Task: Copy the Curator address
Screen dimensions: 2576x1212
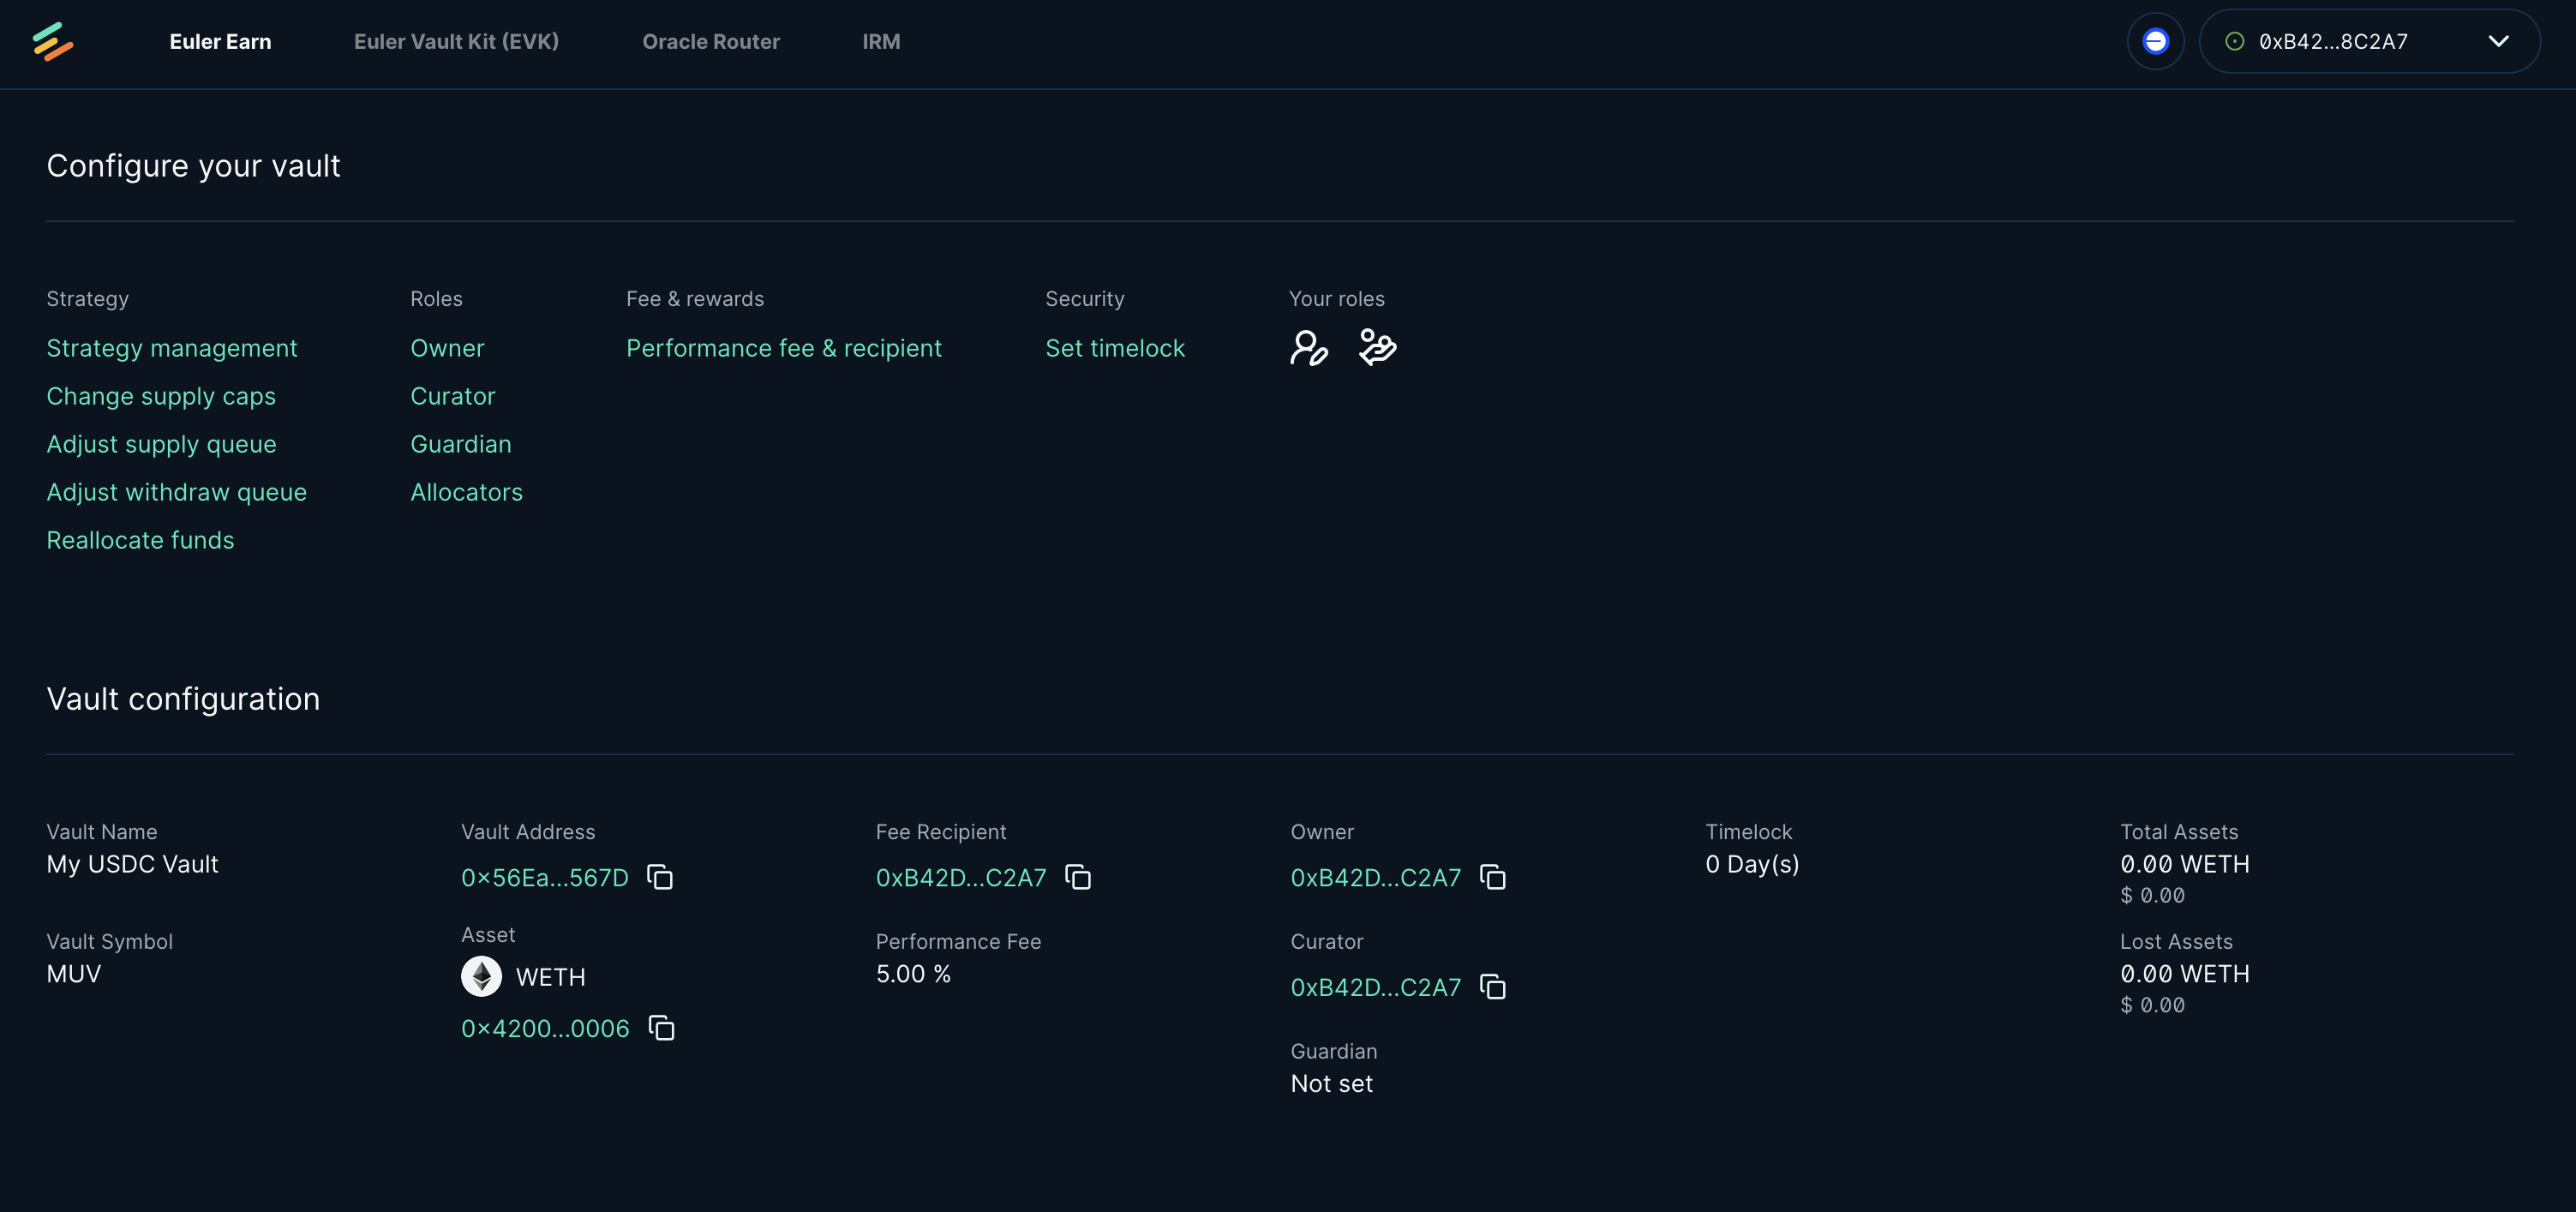Action: tap(1493, 987)
